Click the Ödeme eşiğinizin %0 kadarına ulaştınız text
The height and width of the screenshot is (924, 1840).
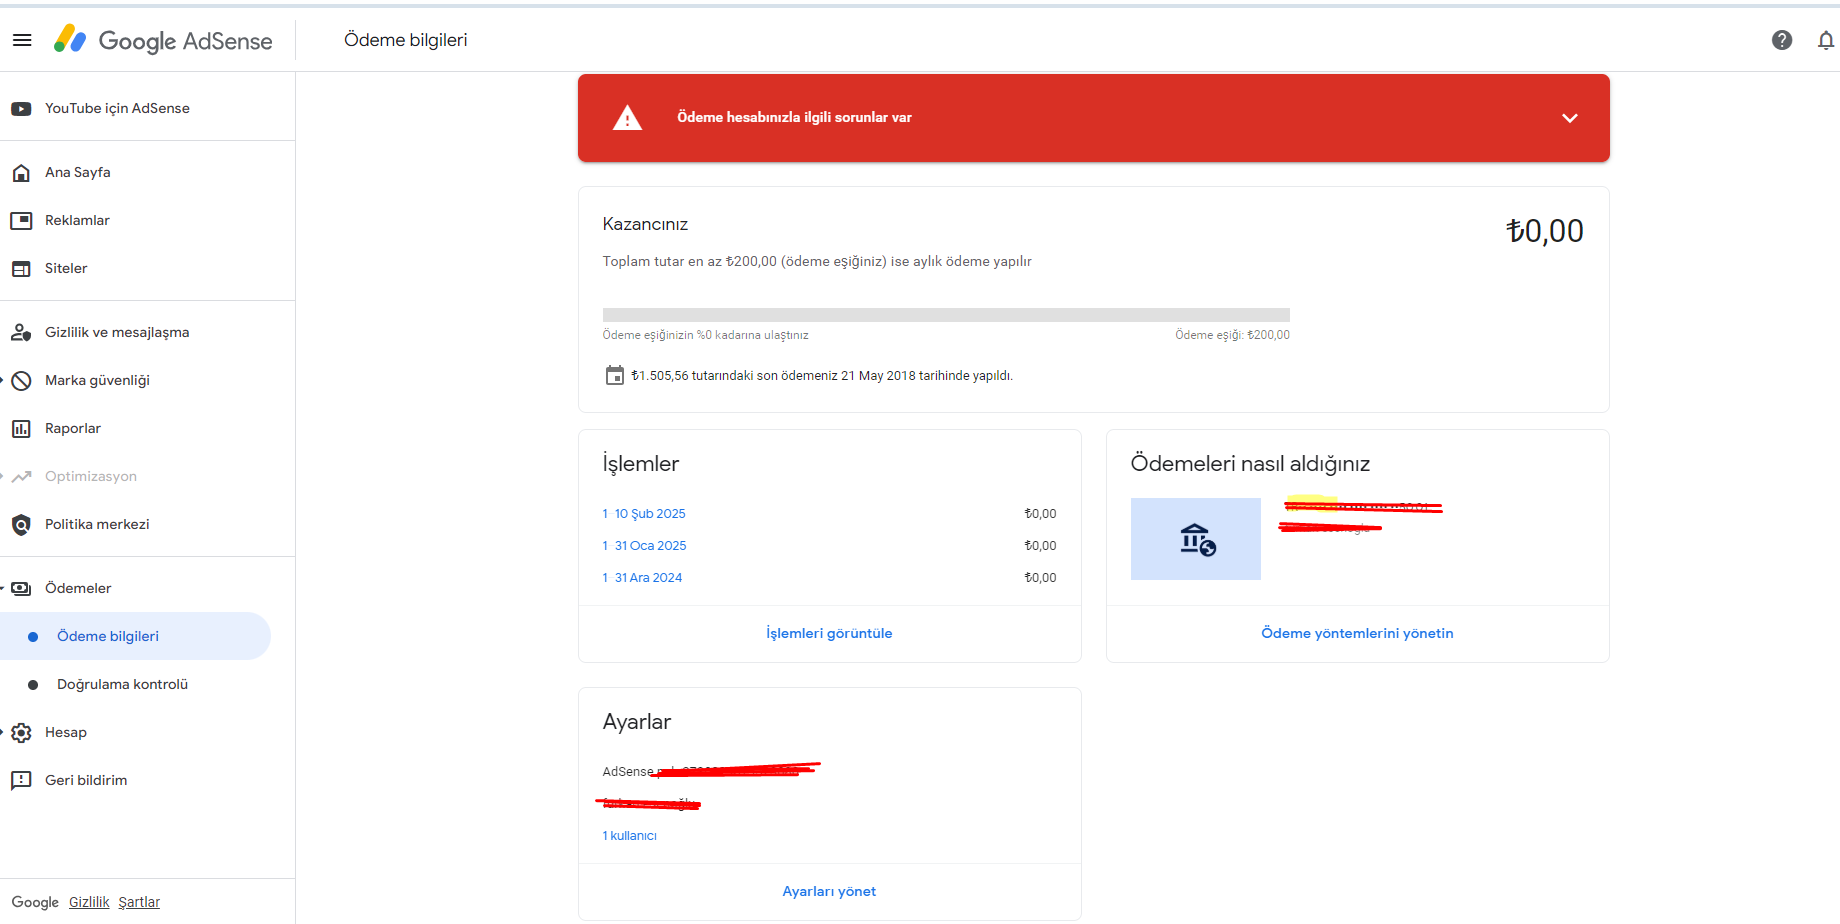click(x=705, y=335)
